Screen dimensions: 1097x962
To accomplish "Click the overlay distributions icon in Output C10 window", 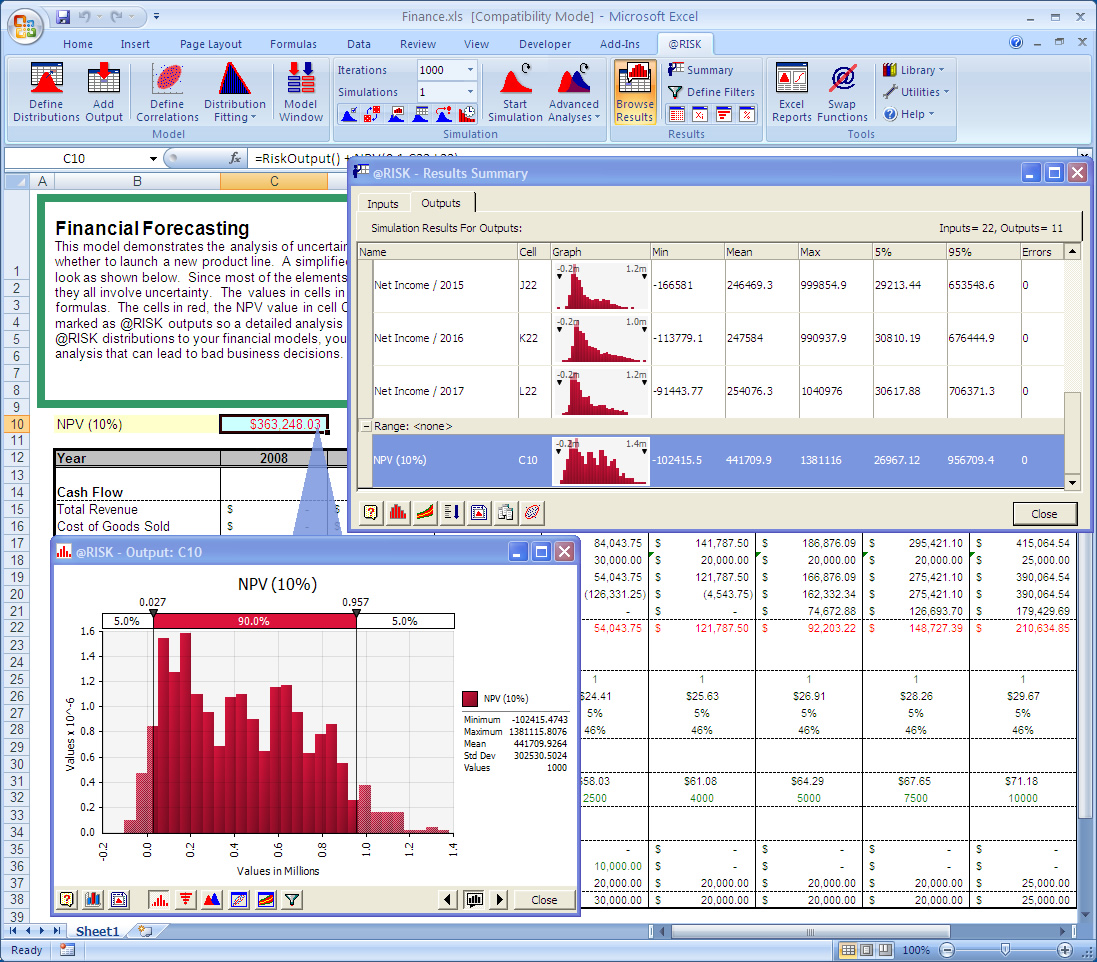I will point(212,900).
